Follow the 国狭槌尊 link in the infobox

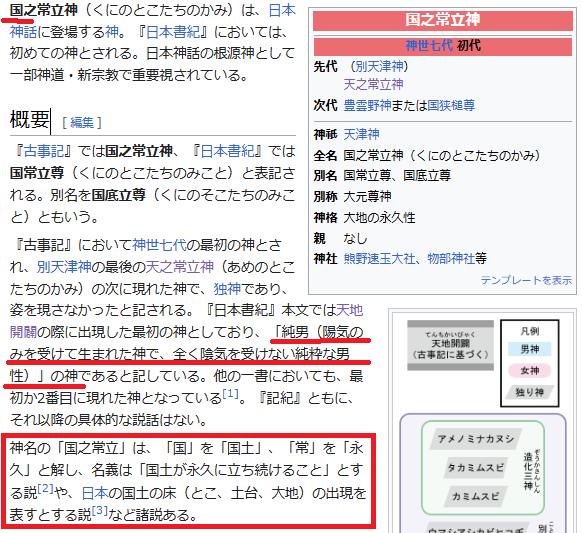coord(451,105)
